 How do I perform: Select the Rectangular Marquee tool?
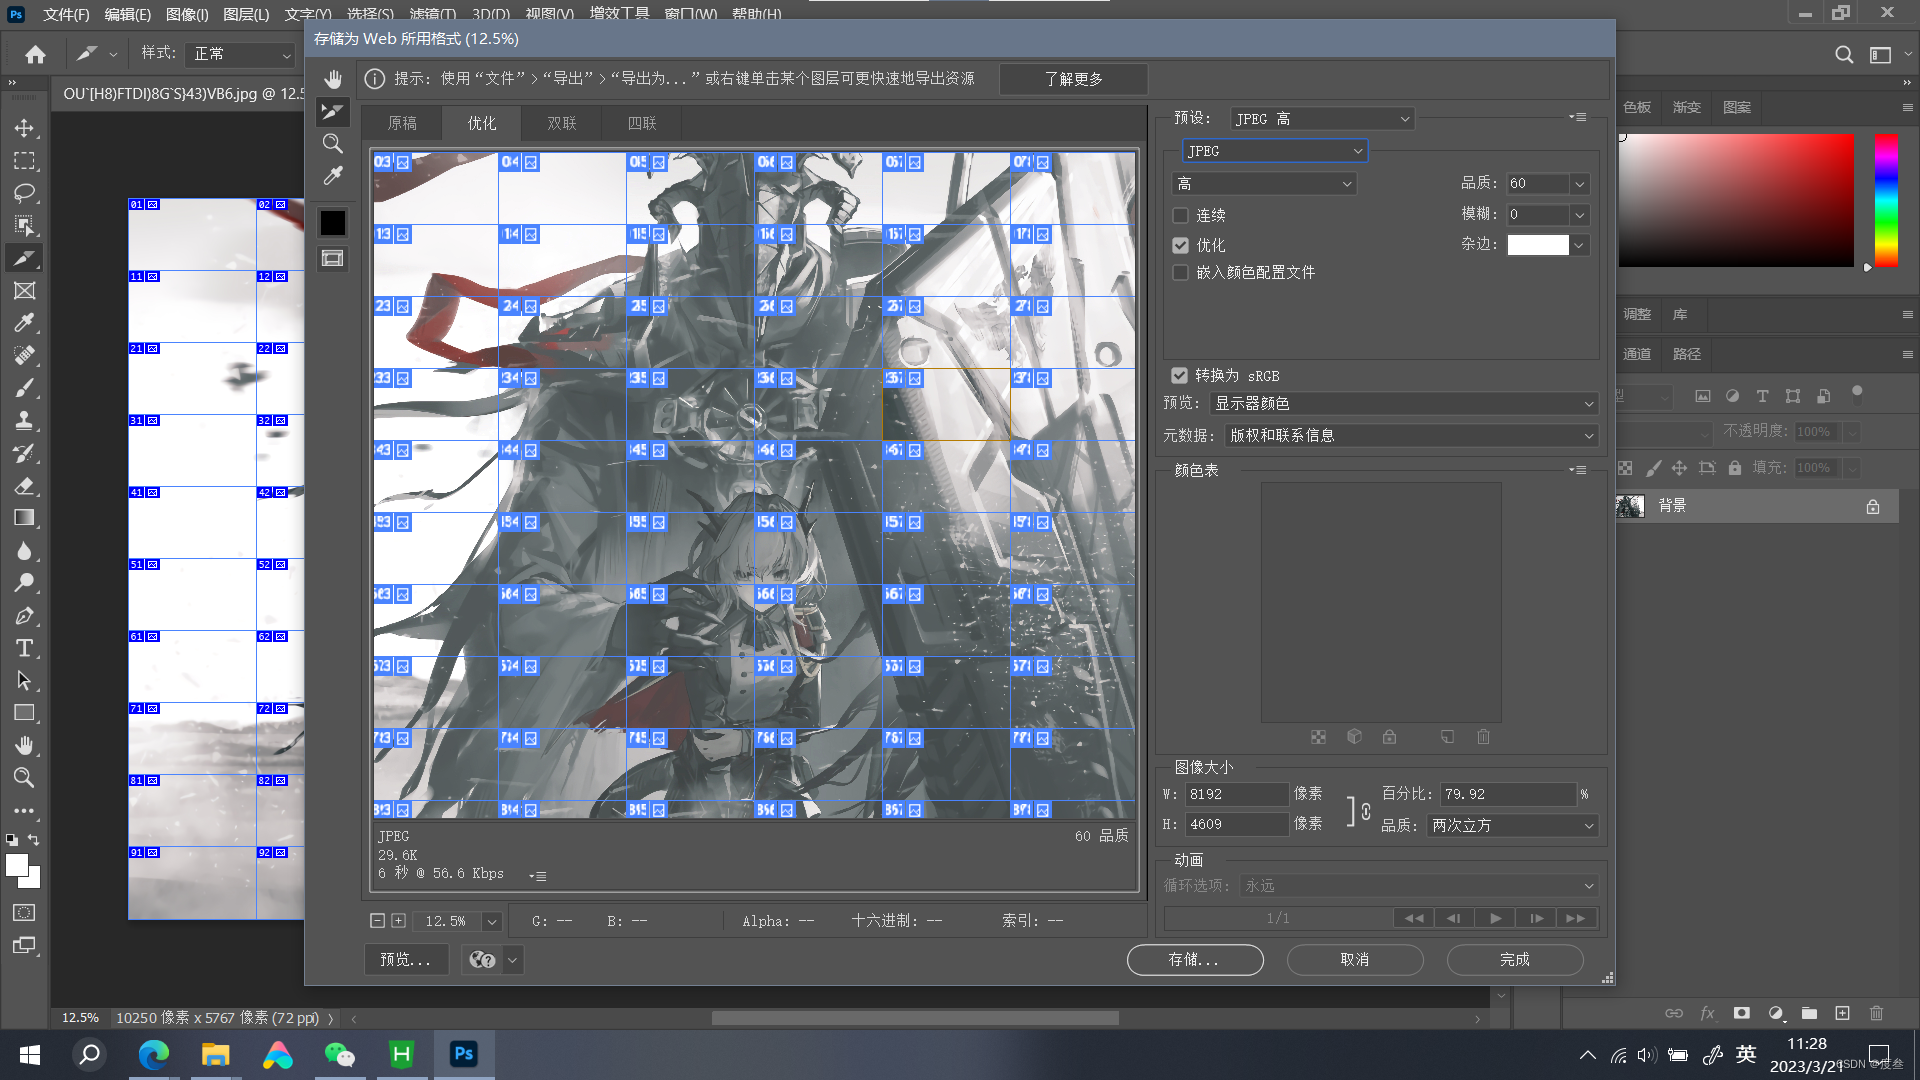click(24, 161)
